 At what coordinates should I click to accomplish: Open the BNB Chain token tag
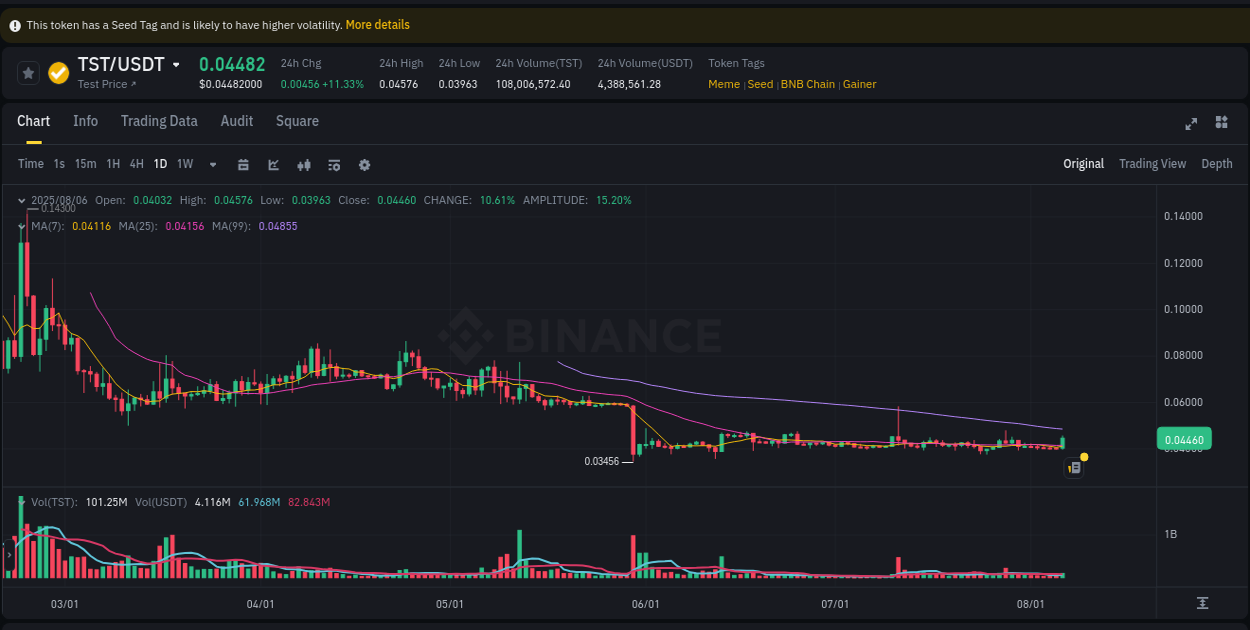[x=808, y=84]
